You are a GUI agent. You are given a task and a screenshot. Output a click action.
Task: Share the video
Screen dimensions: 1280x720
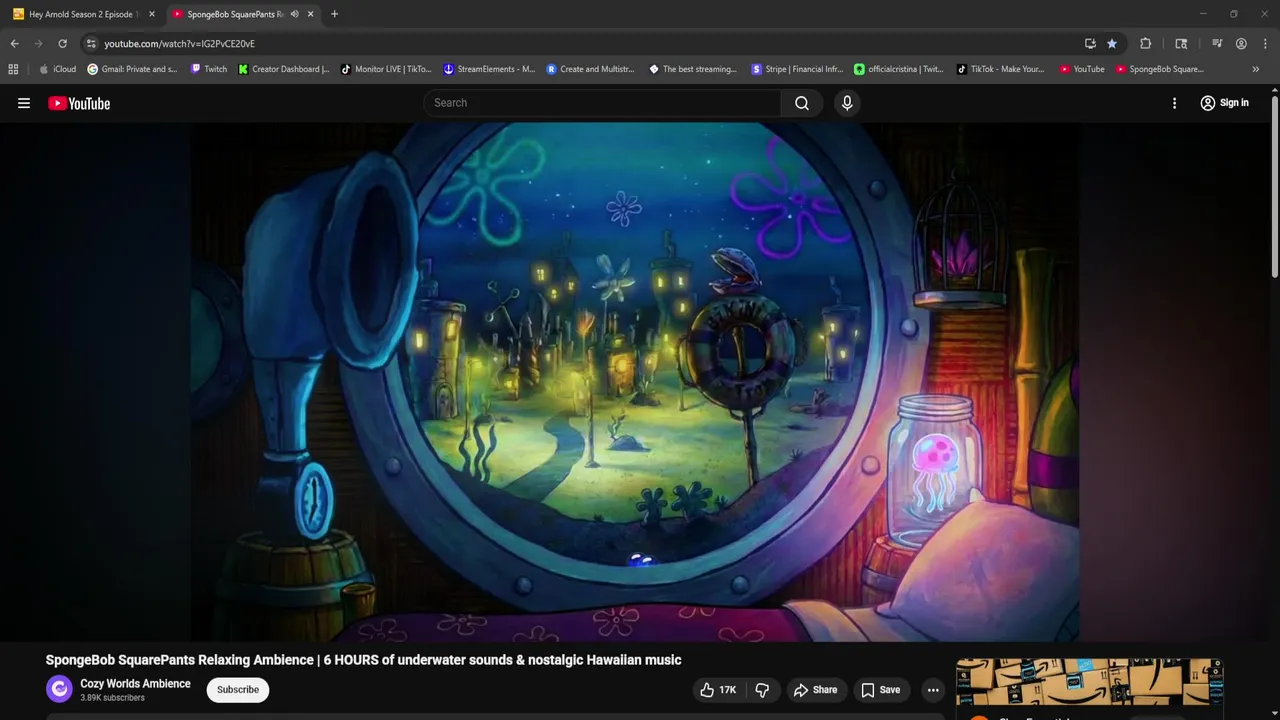815,690
